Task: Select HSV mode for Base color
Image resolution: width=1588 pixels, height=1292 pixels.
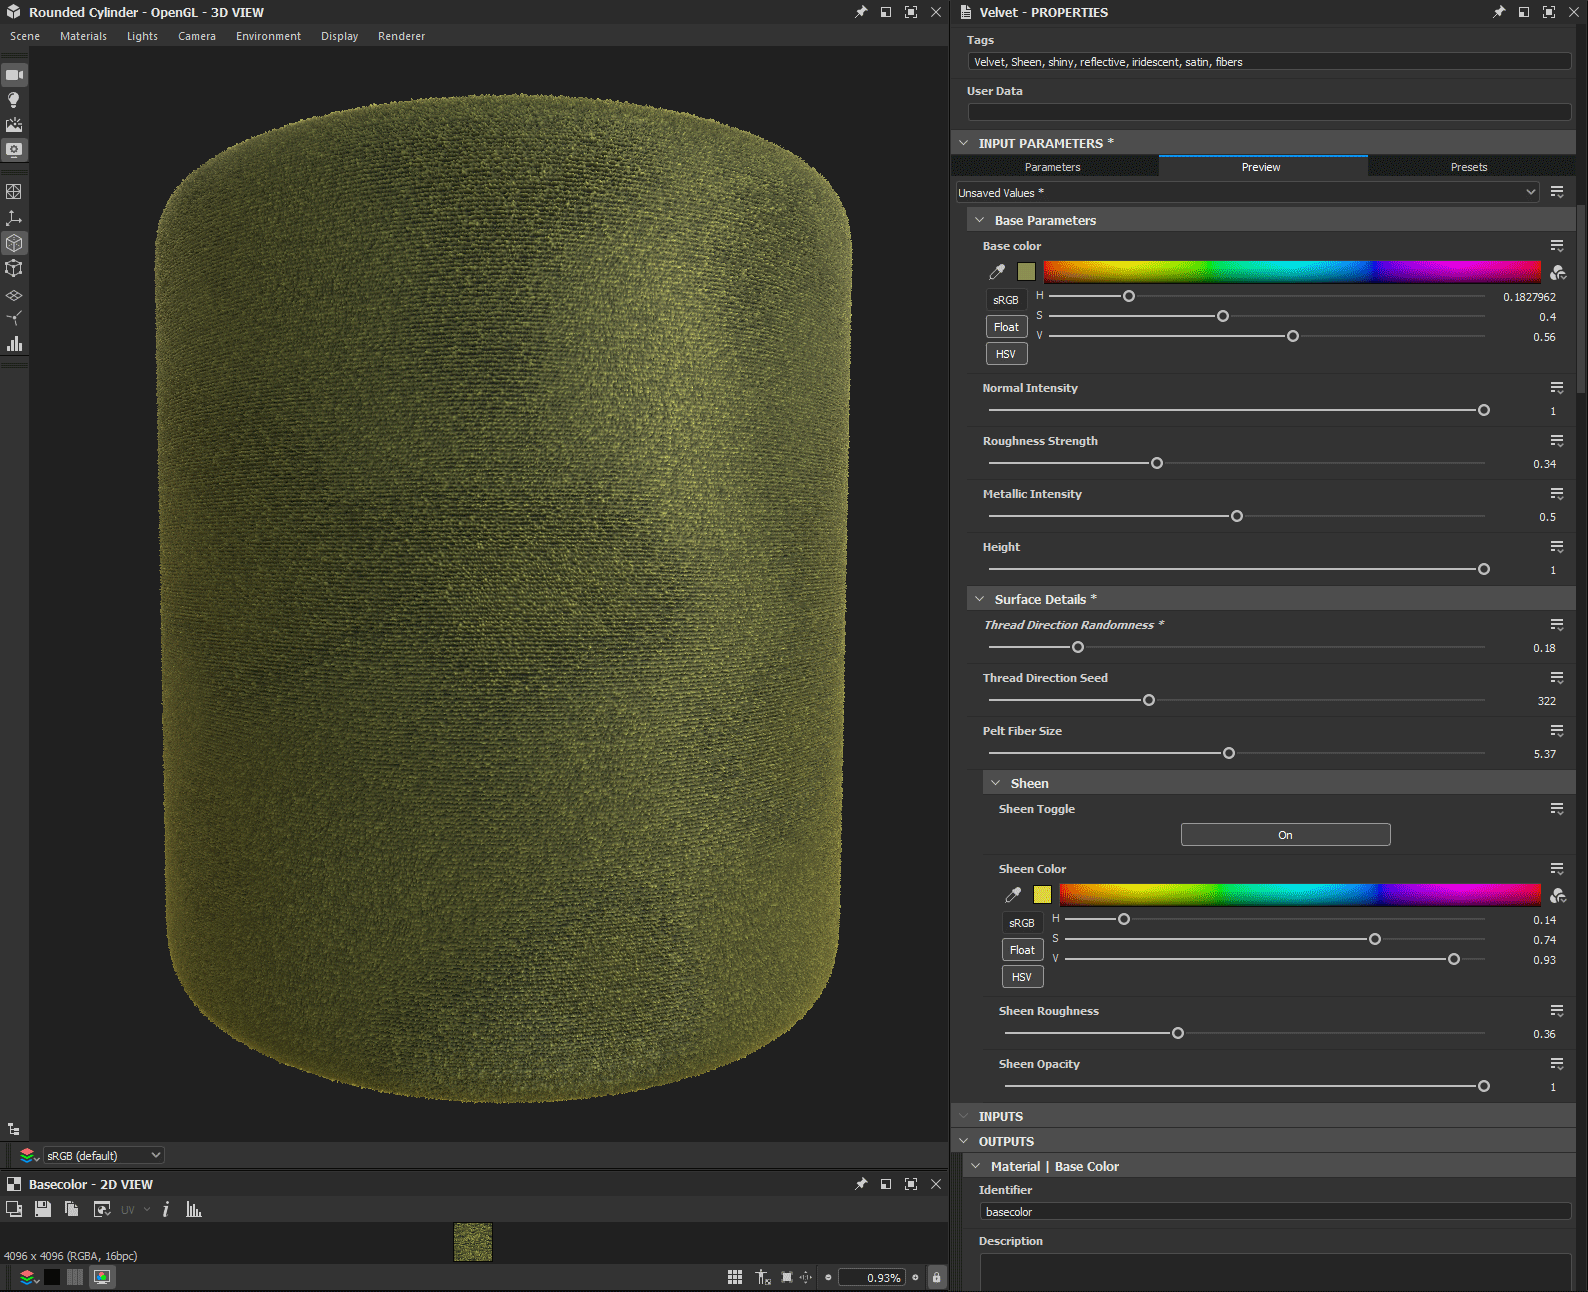Action: 1006,354
